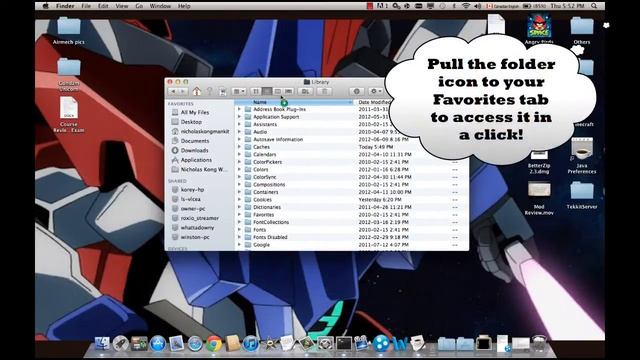This screenshot has height=360, width=640.
Task: Open the Go menu
Action: [139, 6]
